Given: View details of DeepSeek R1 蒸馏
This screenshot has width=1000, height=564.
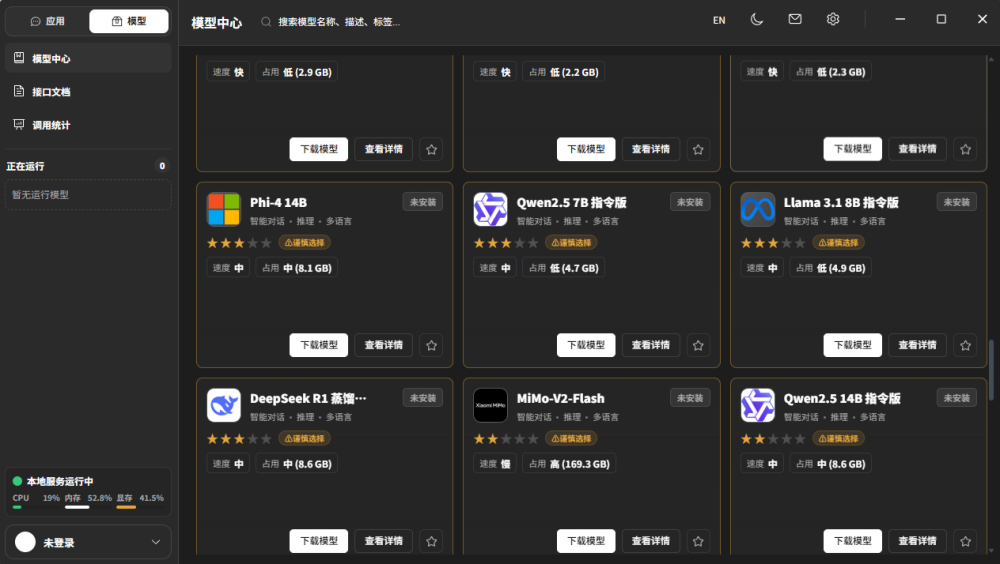Looking at the screenshot, I should 383,541.
